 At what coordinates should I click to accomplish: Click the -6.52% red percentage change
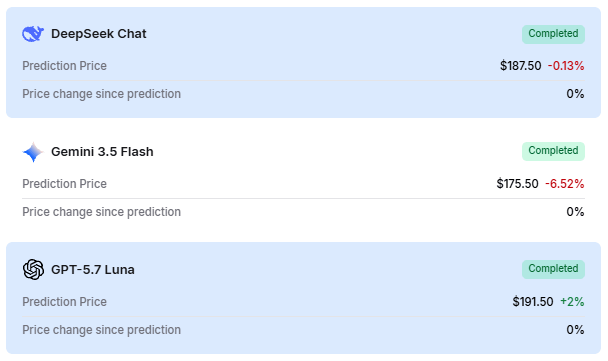[565, 184]
